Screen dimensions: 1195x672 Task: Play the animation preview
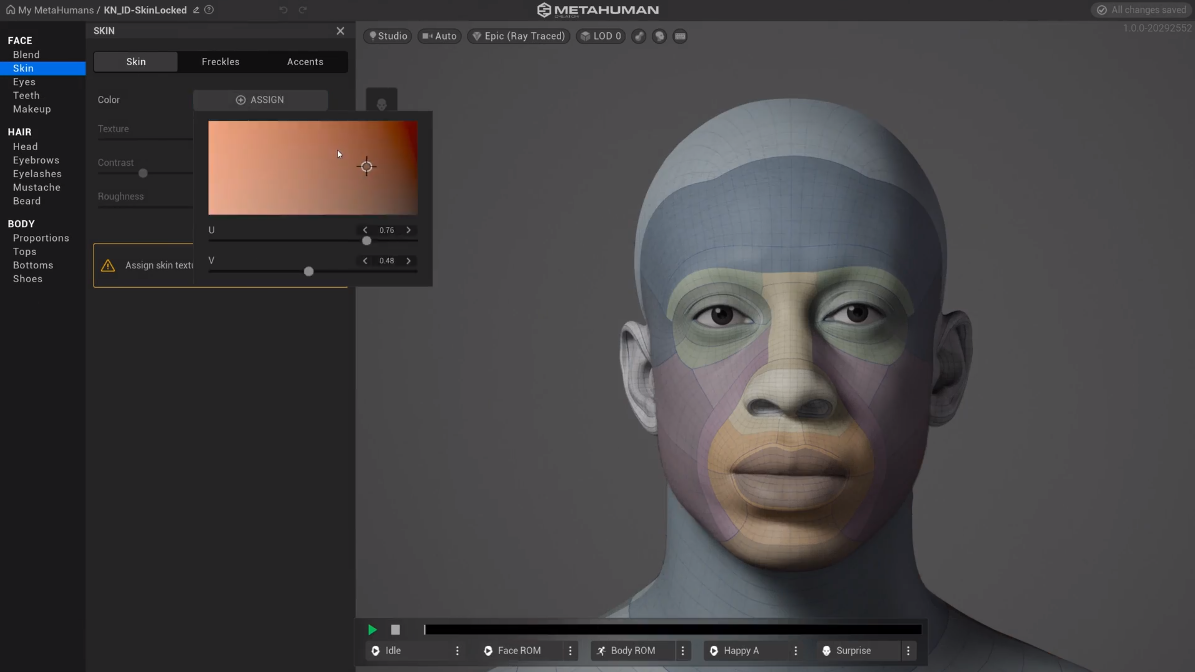tap(372, 629)
